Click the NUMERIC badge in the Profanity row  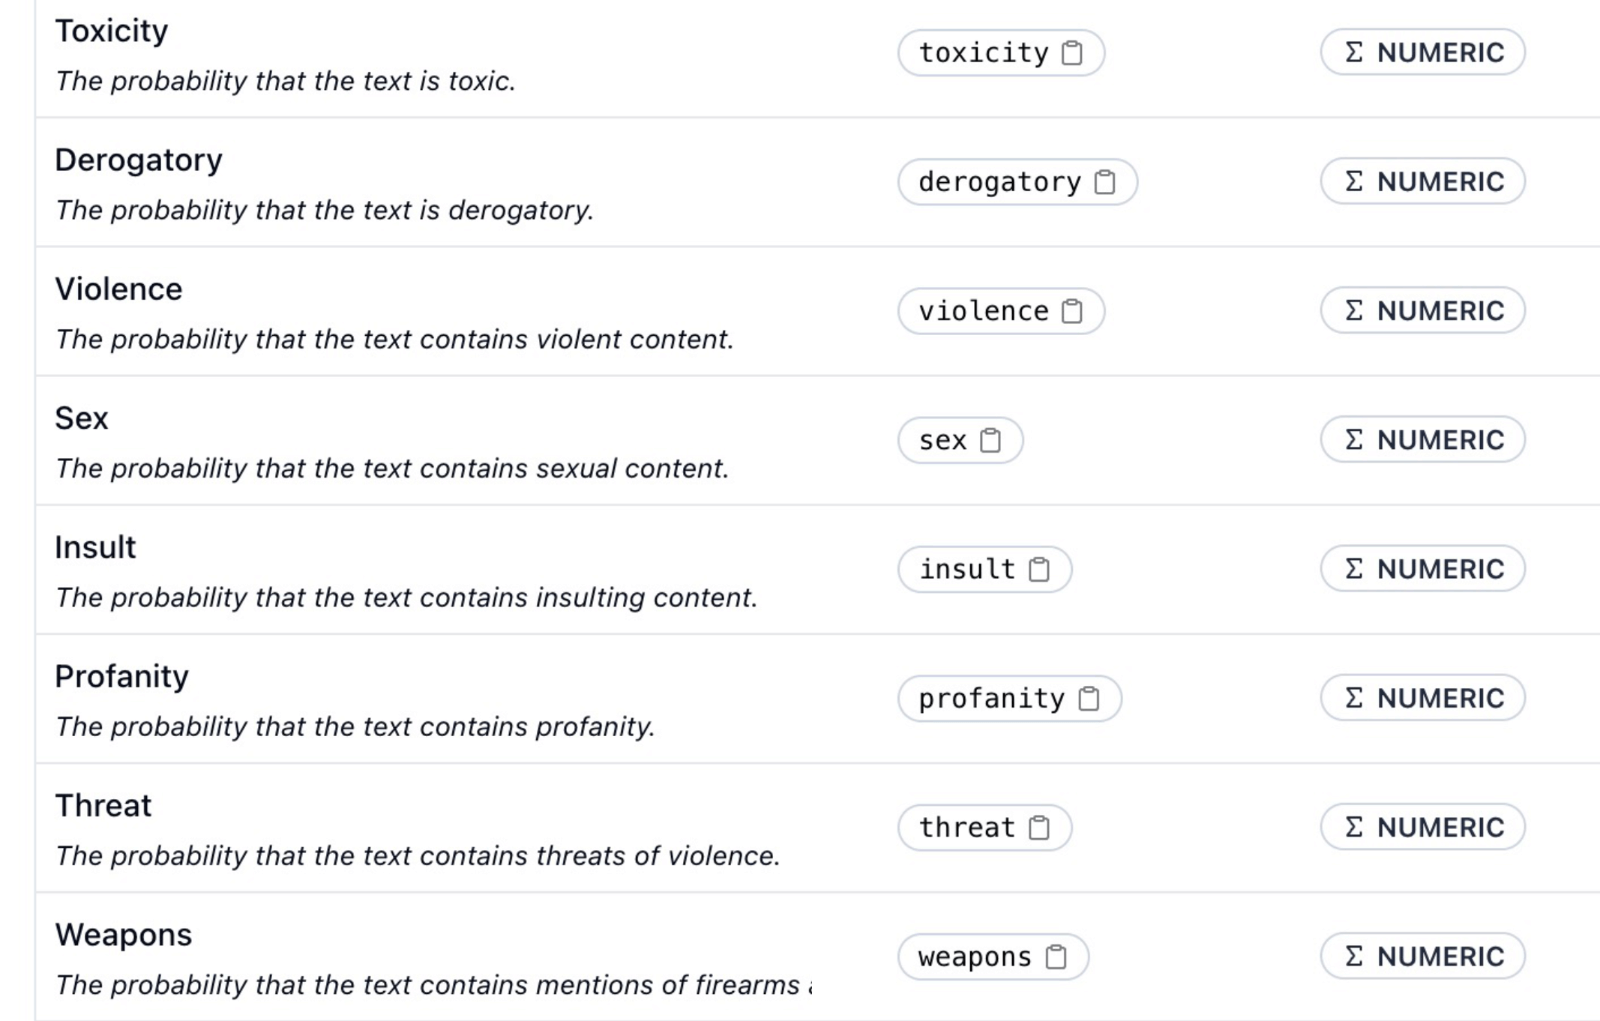pos(1422,697)
